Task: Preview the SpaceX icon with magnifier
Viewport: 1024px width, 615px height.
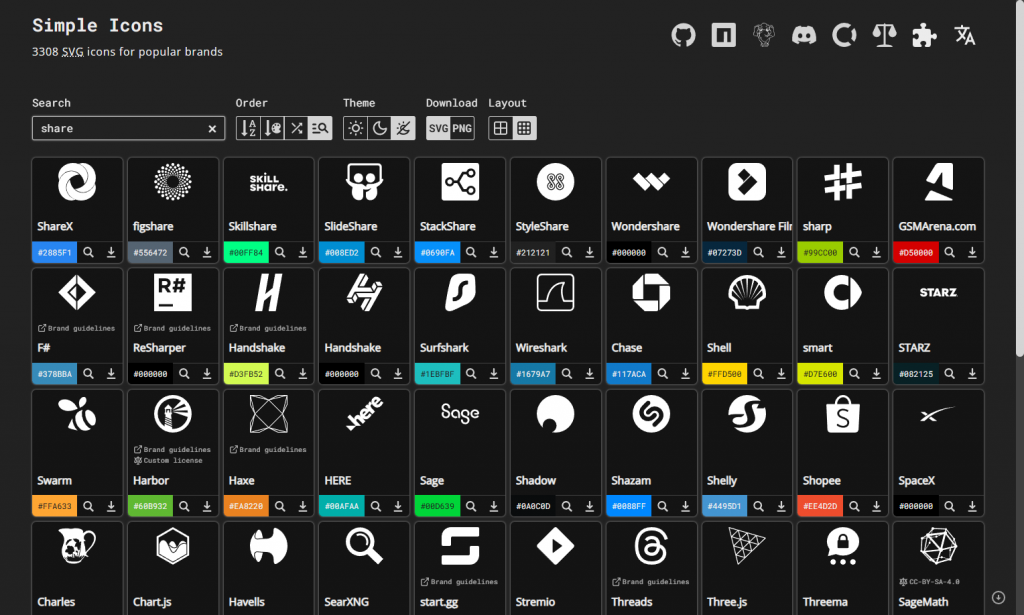Action: pyautogui.click(x=950, y=506)
